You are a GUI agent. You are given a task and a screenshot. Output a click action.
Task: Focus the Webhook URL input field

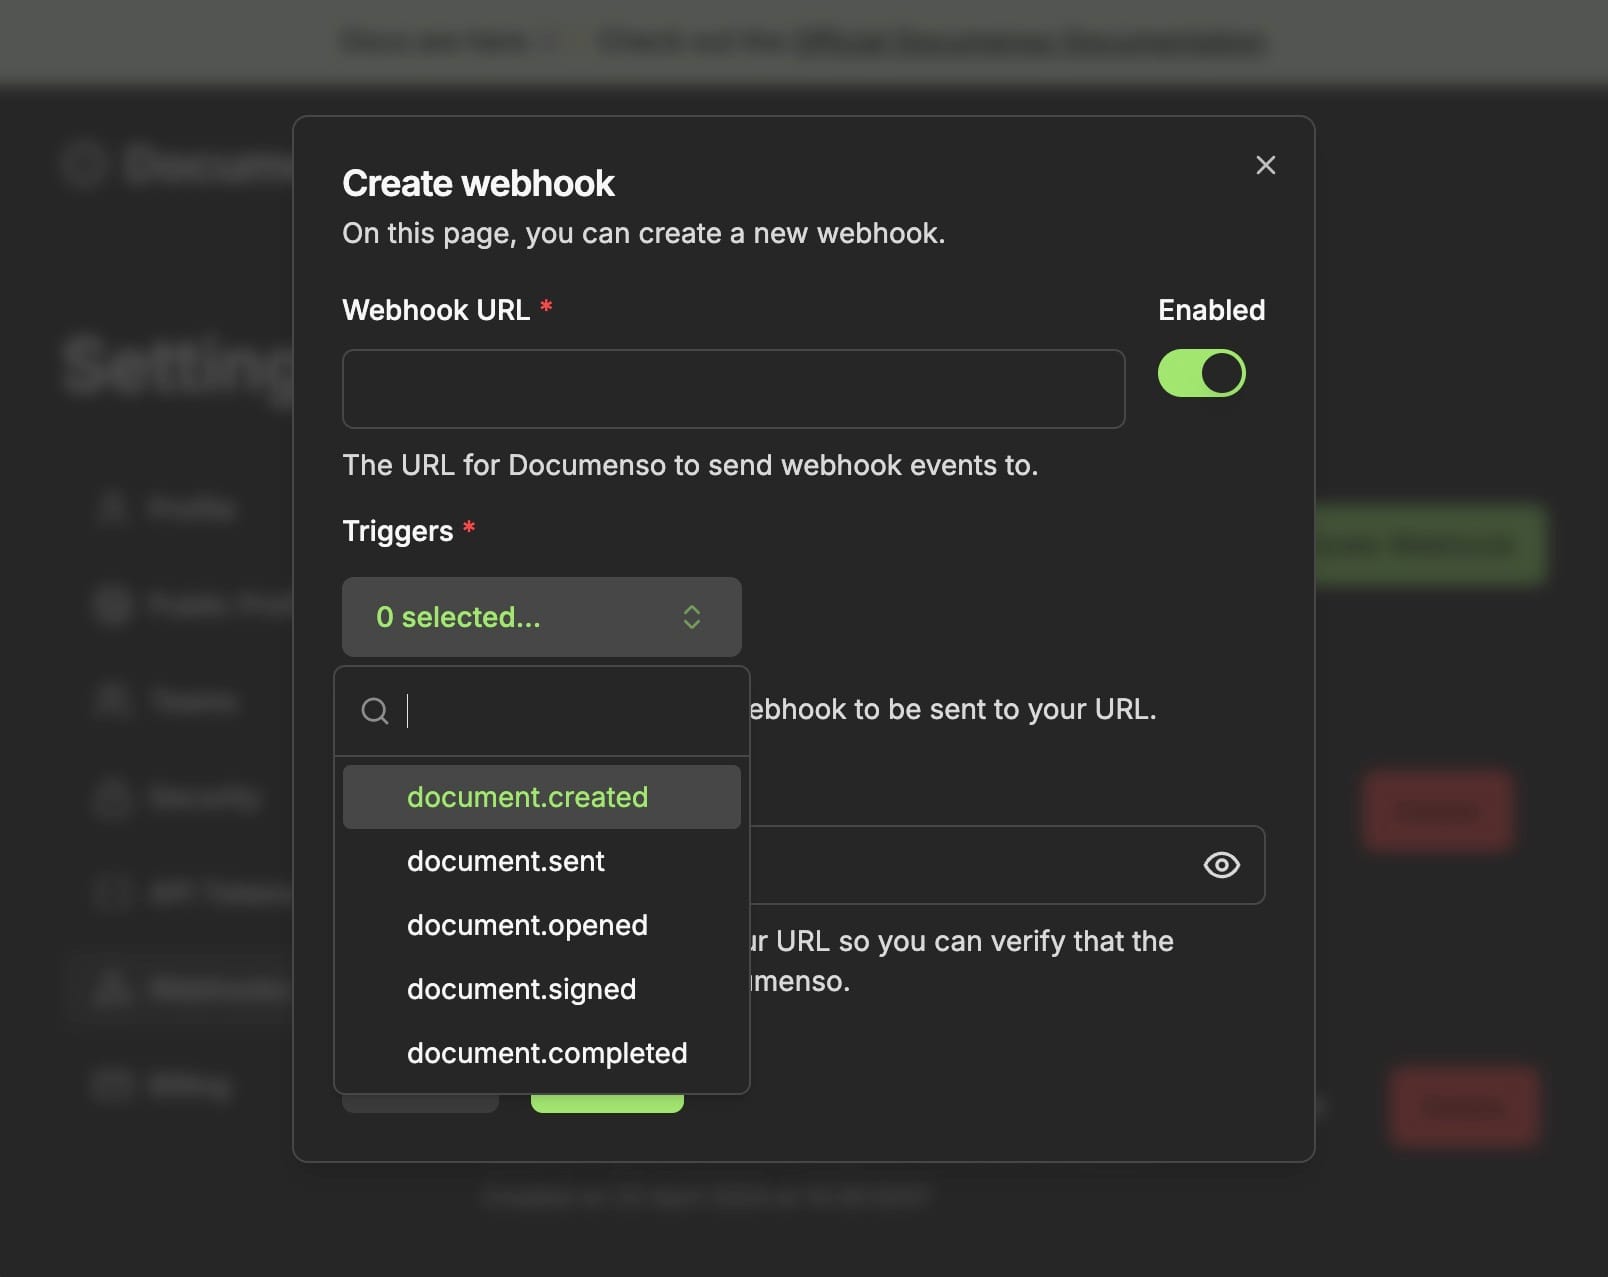[733, 389]
